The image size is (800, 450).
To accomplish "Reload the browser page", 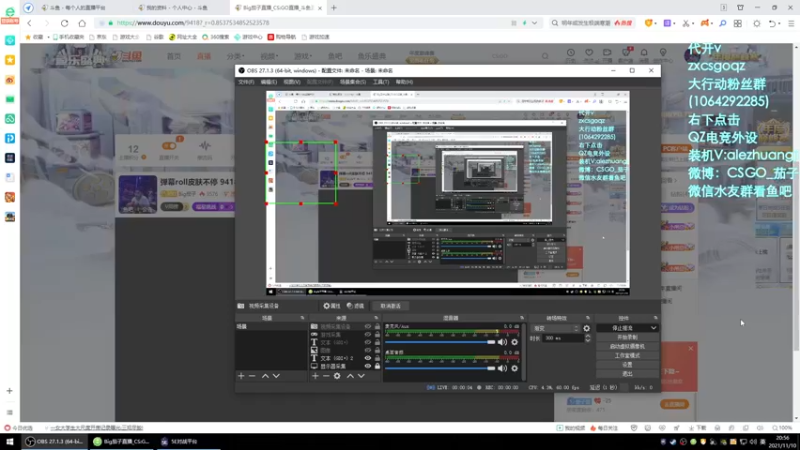I will [64, 23].
